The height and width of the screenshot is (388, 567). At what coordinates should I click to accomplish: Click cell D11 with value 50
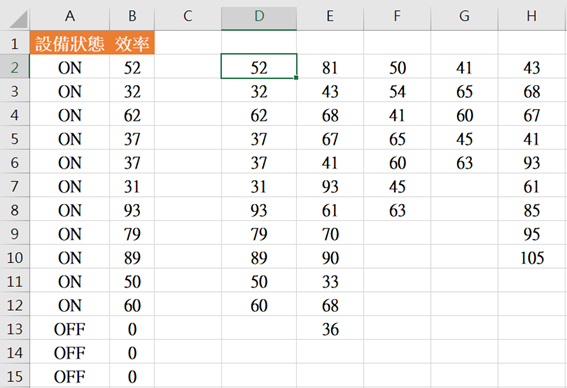coord(259,281)
